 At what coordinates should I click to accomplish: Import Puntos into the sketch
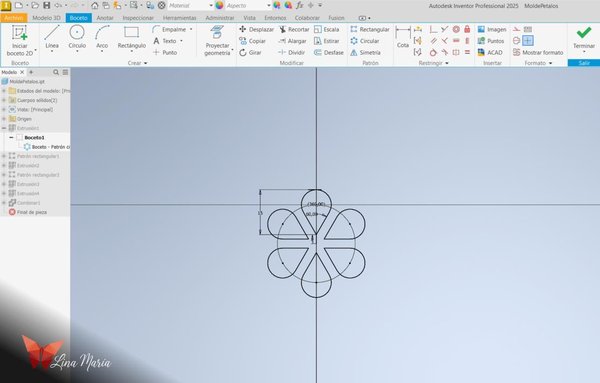[x=491, y=41]
